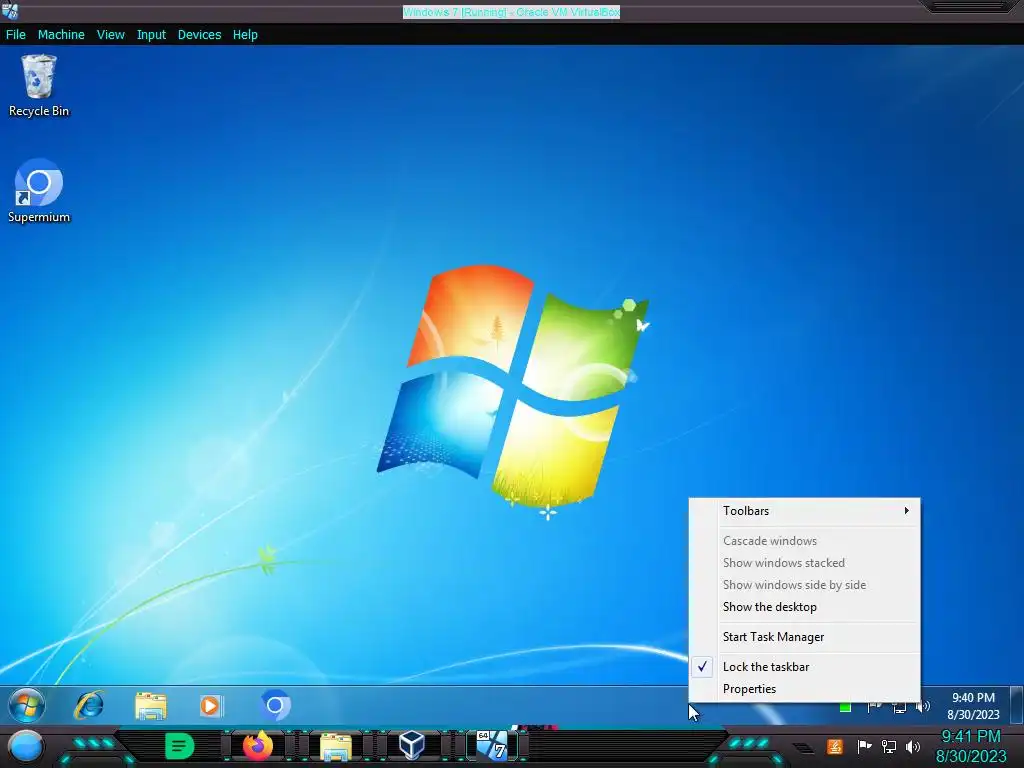Click the green square guest tray icon
Viewport: 1024px width, 768px height.
(845, 707)
